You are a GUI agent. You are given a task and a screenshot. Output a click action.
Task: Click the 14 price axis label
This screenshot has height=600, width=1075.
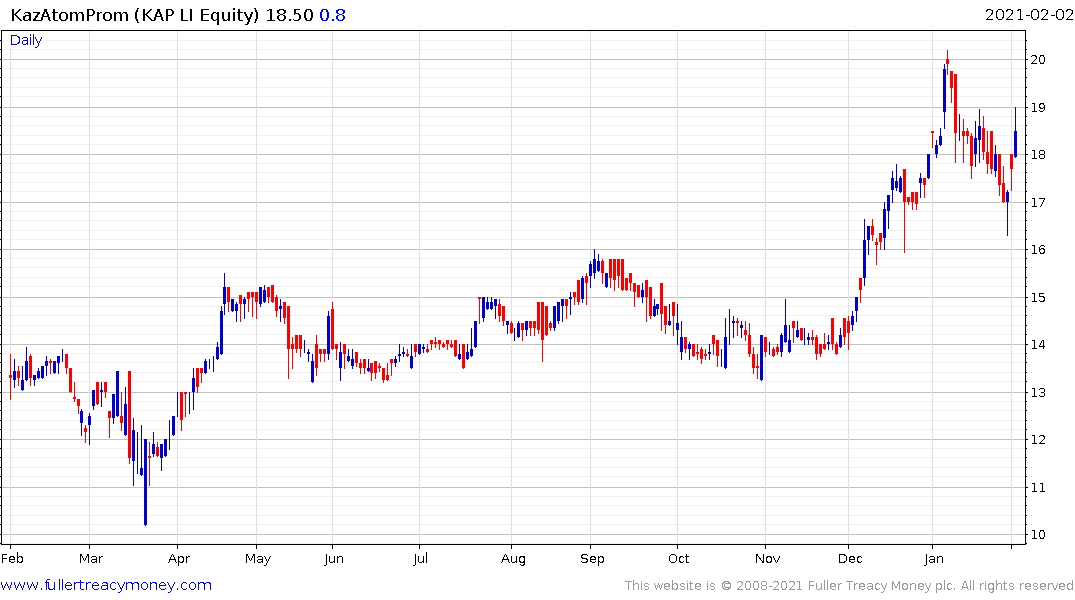[1038, 345]
